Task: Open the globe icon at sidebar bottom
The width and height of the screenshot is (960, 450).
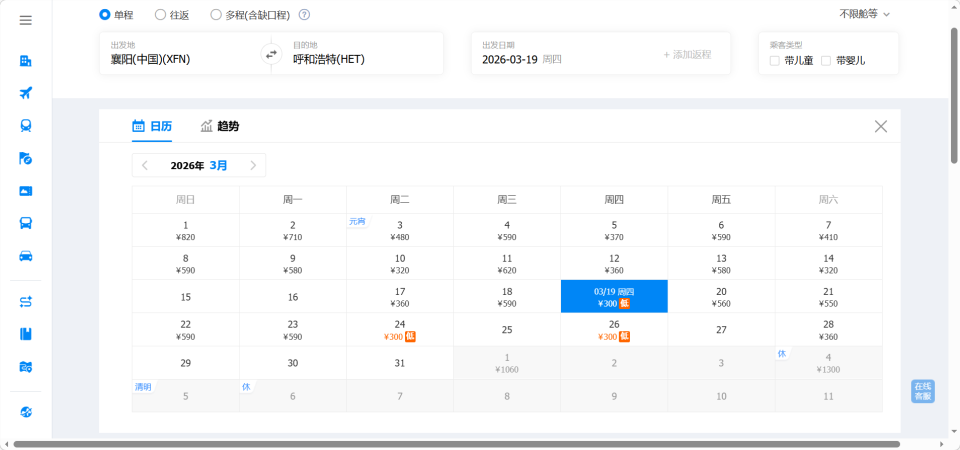Action: (x=26, y=412)
